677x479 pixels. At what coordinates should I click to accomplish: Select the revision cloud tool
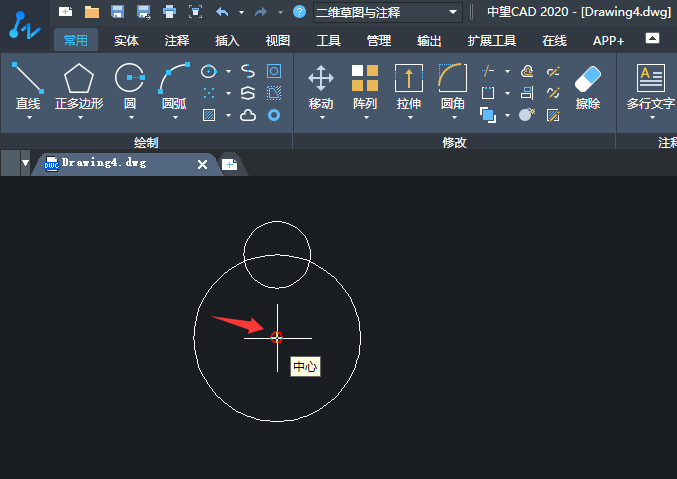(x=248, y=115)
